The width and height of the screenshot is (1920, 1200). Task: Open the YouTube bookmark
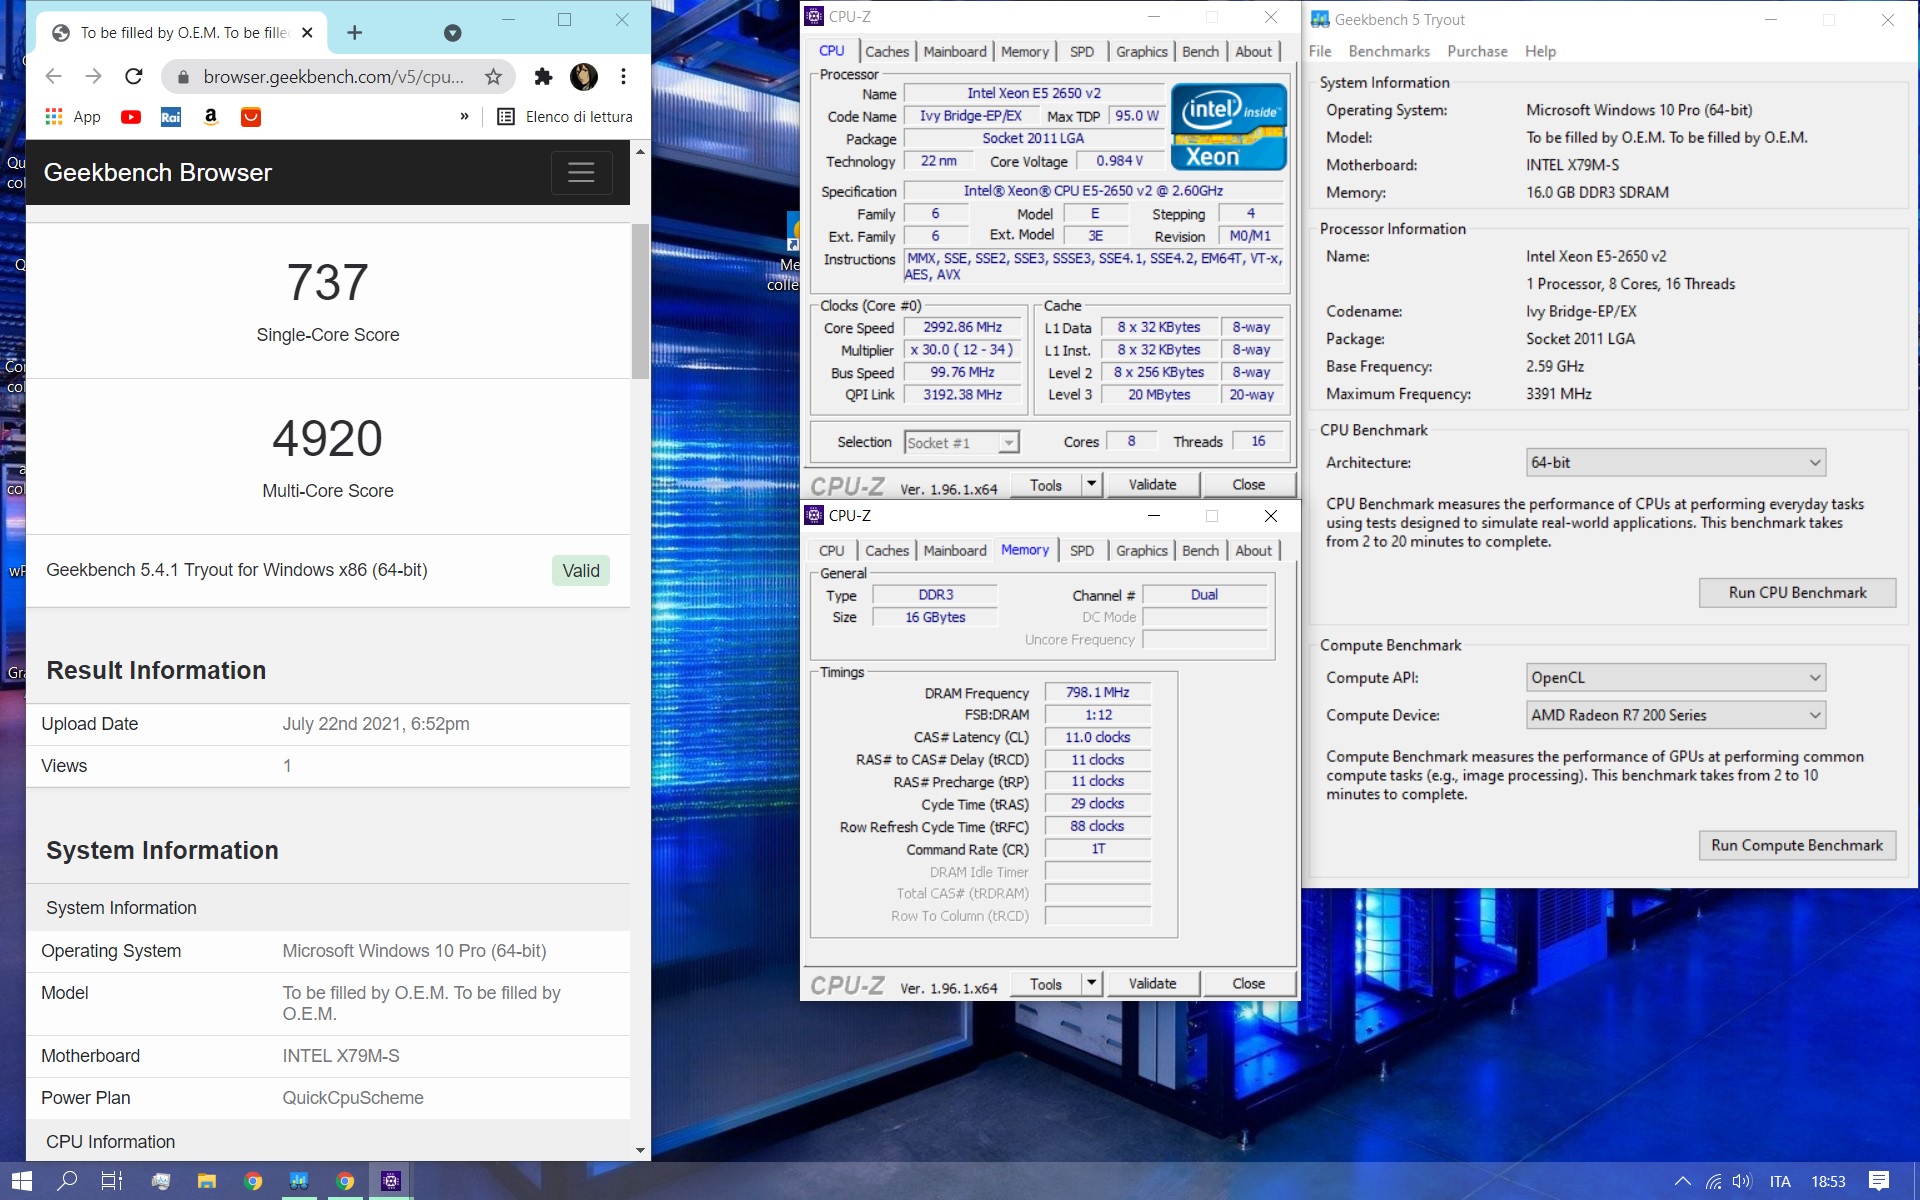(x=131, y=117)
